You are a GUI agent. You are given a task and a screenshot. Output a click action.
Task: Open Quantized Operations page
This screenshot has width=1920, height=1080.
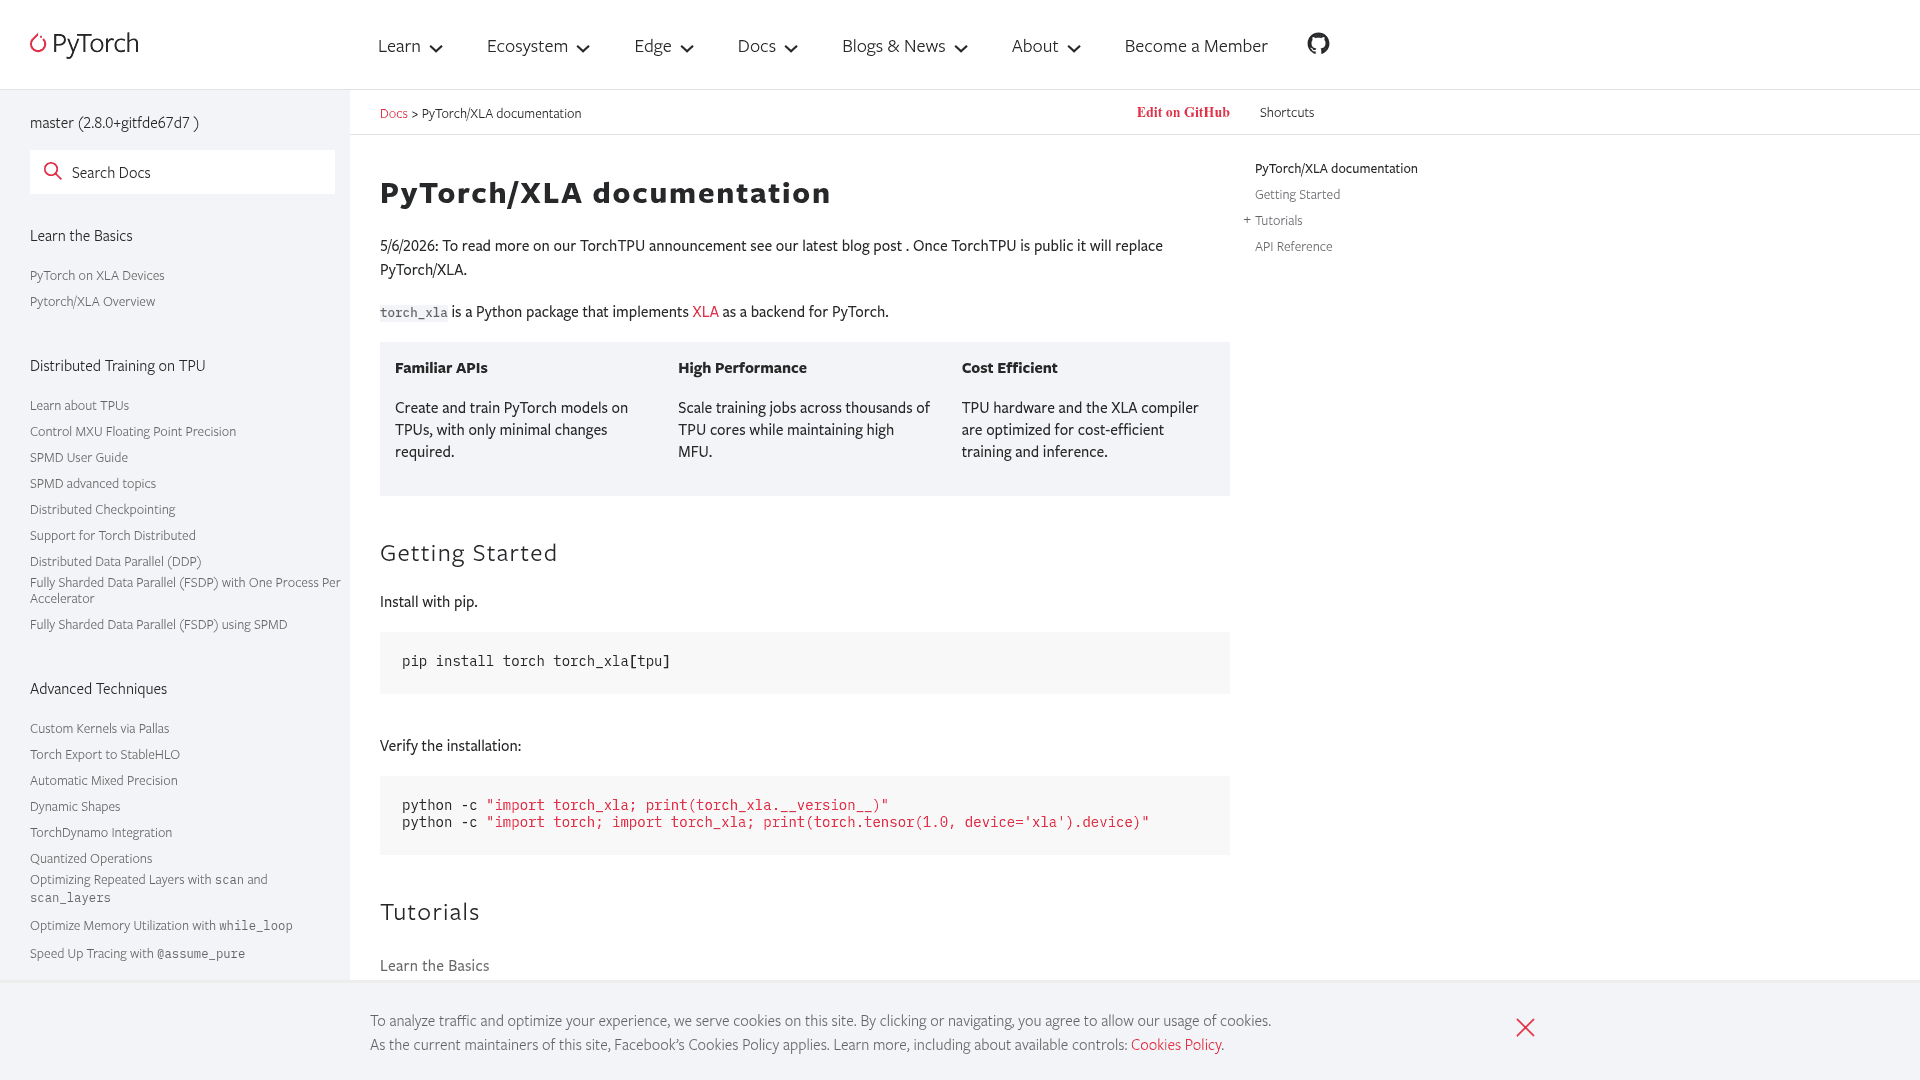[x=91, y=859]
